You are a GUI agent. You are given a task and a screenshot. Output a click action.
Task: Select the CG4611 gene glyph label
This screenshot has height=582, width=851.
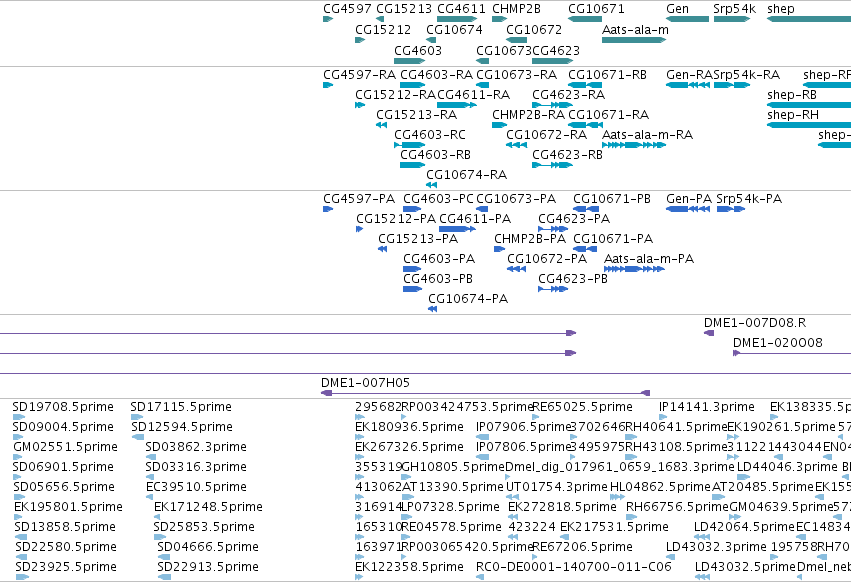(461, 9)
